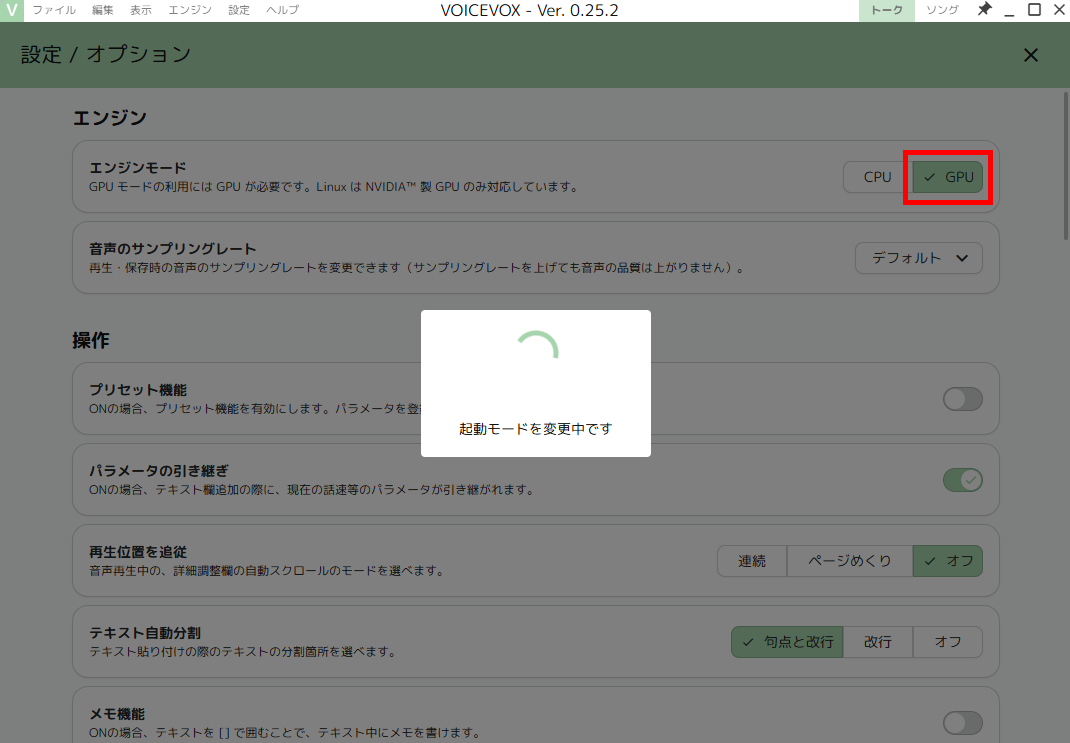
Task: Click the エンジンモード label
Action: point(138,168)
